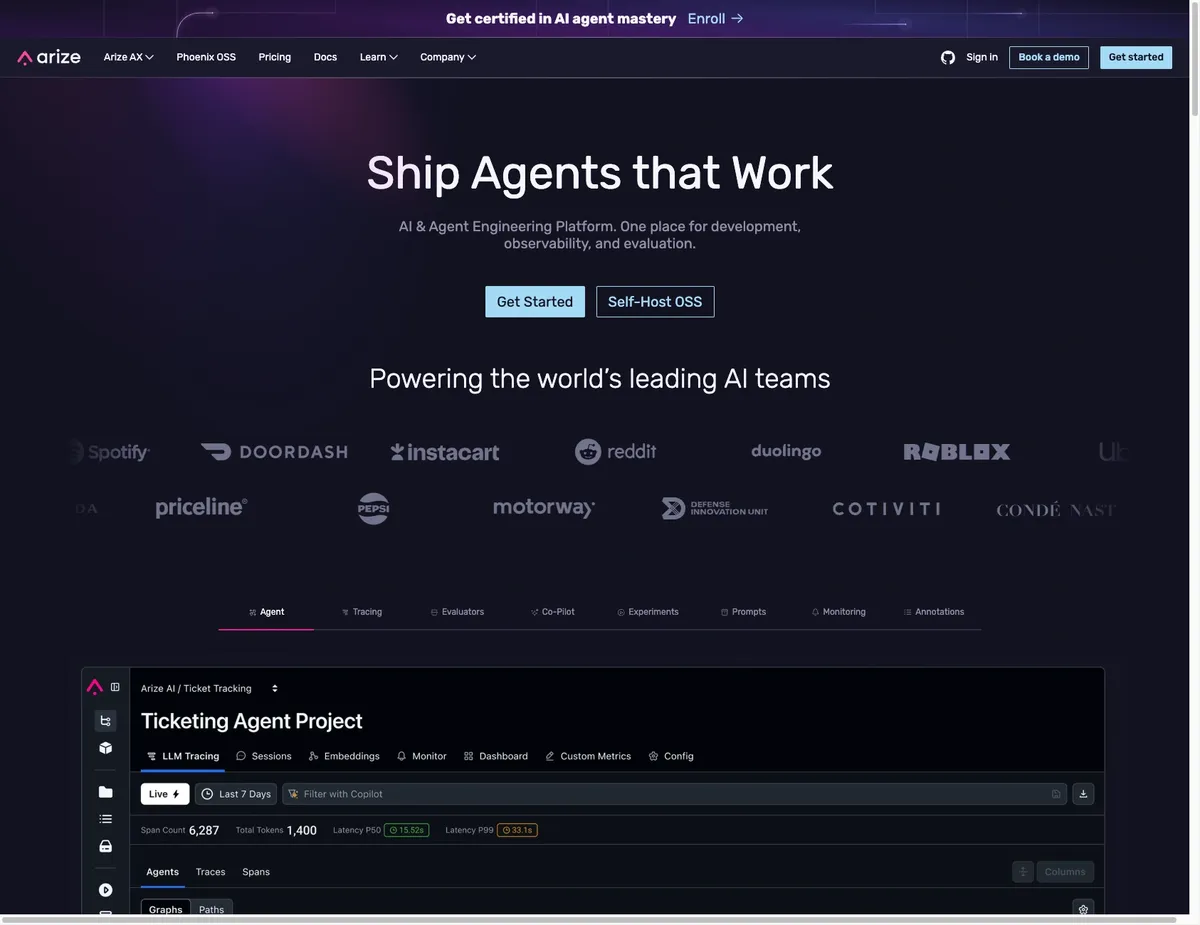Switch to the Monitor tab

pos(422,756)
